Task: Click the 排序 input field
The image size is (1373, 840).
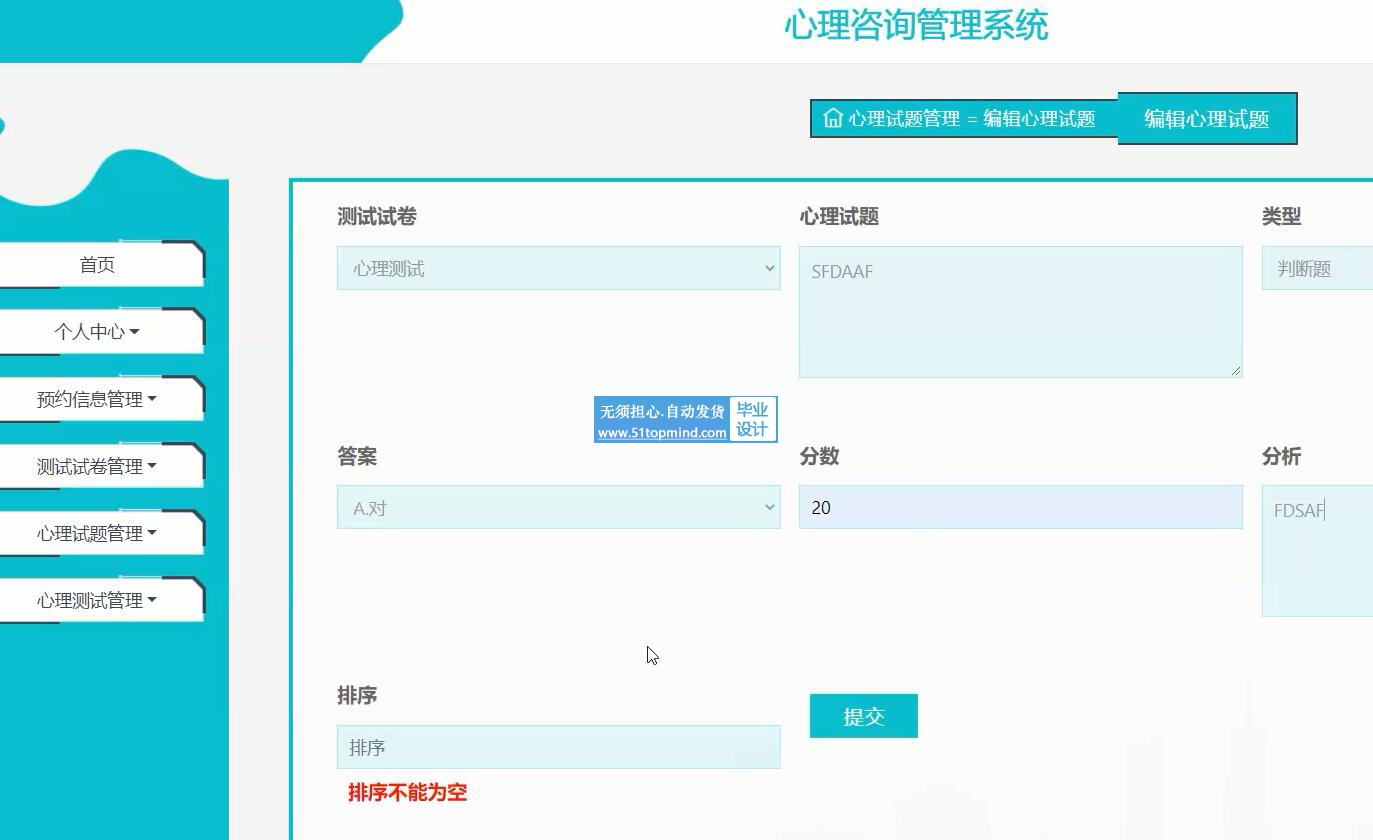Action: (559, 747)
